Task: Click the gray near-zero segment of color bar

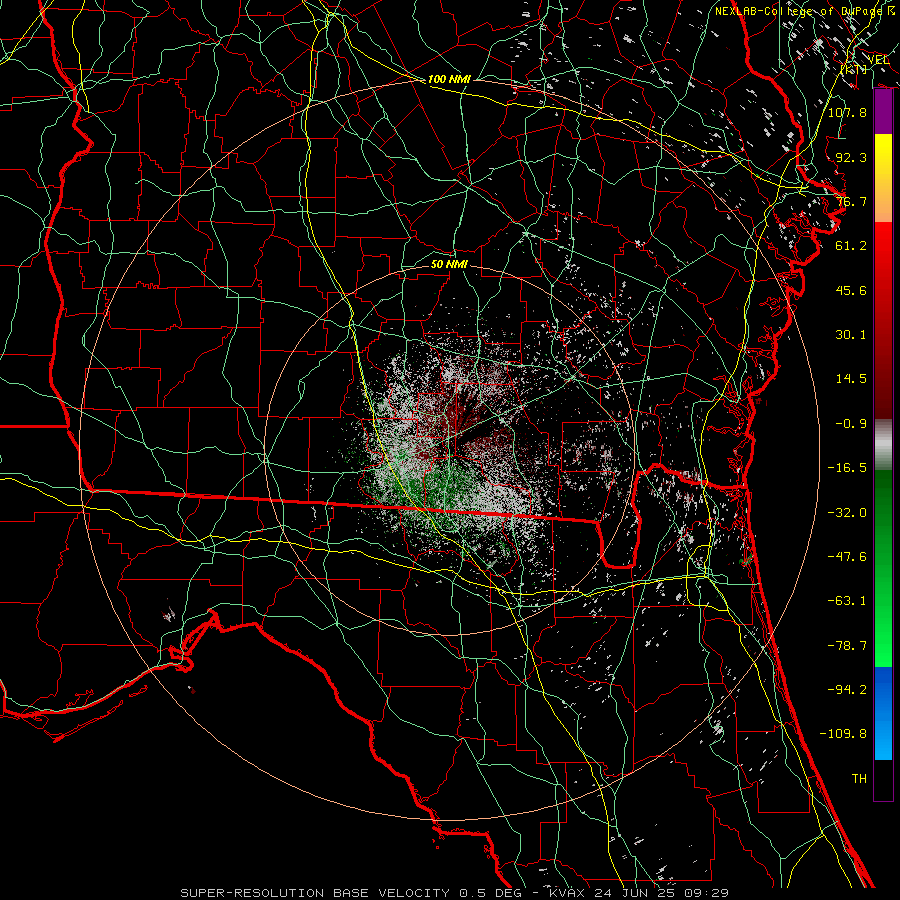Action: click(883, 445)
